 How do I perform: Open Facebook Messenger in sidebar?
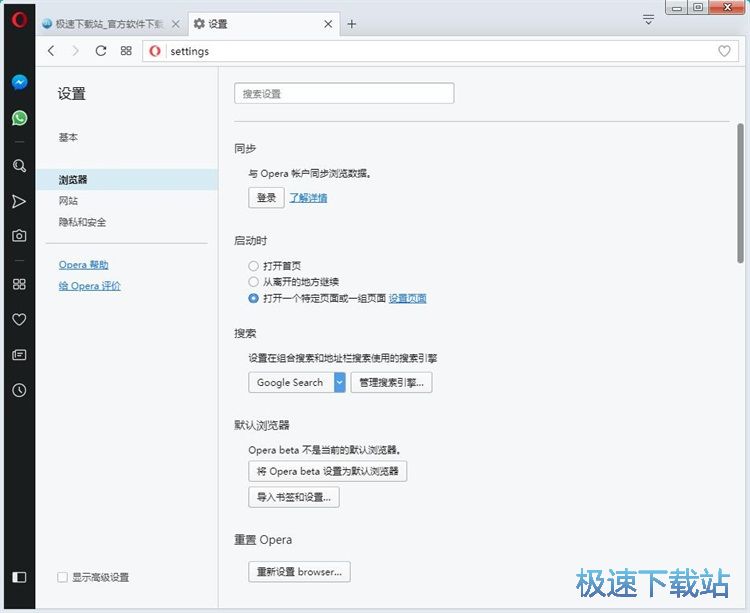pos(19,82)
